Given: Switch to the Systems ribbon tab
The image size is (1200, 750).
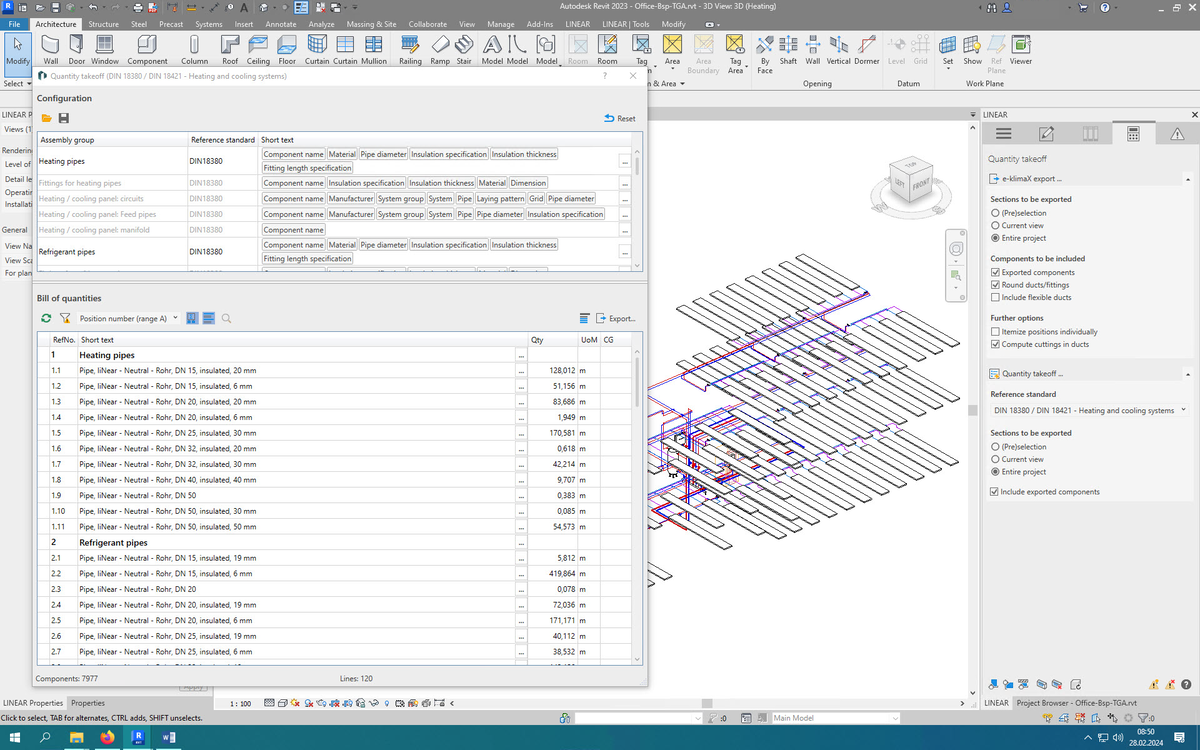Looking at the screenshot, I should tap(209, 23).
